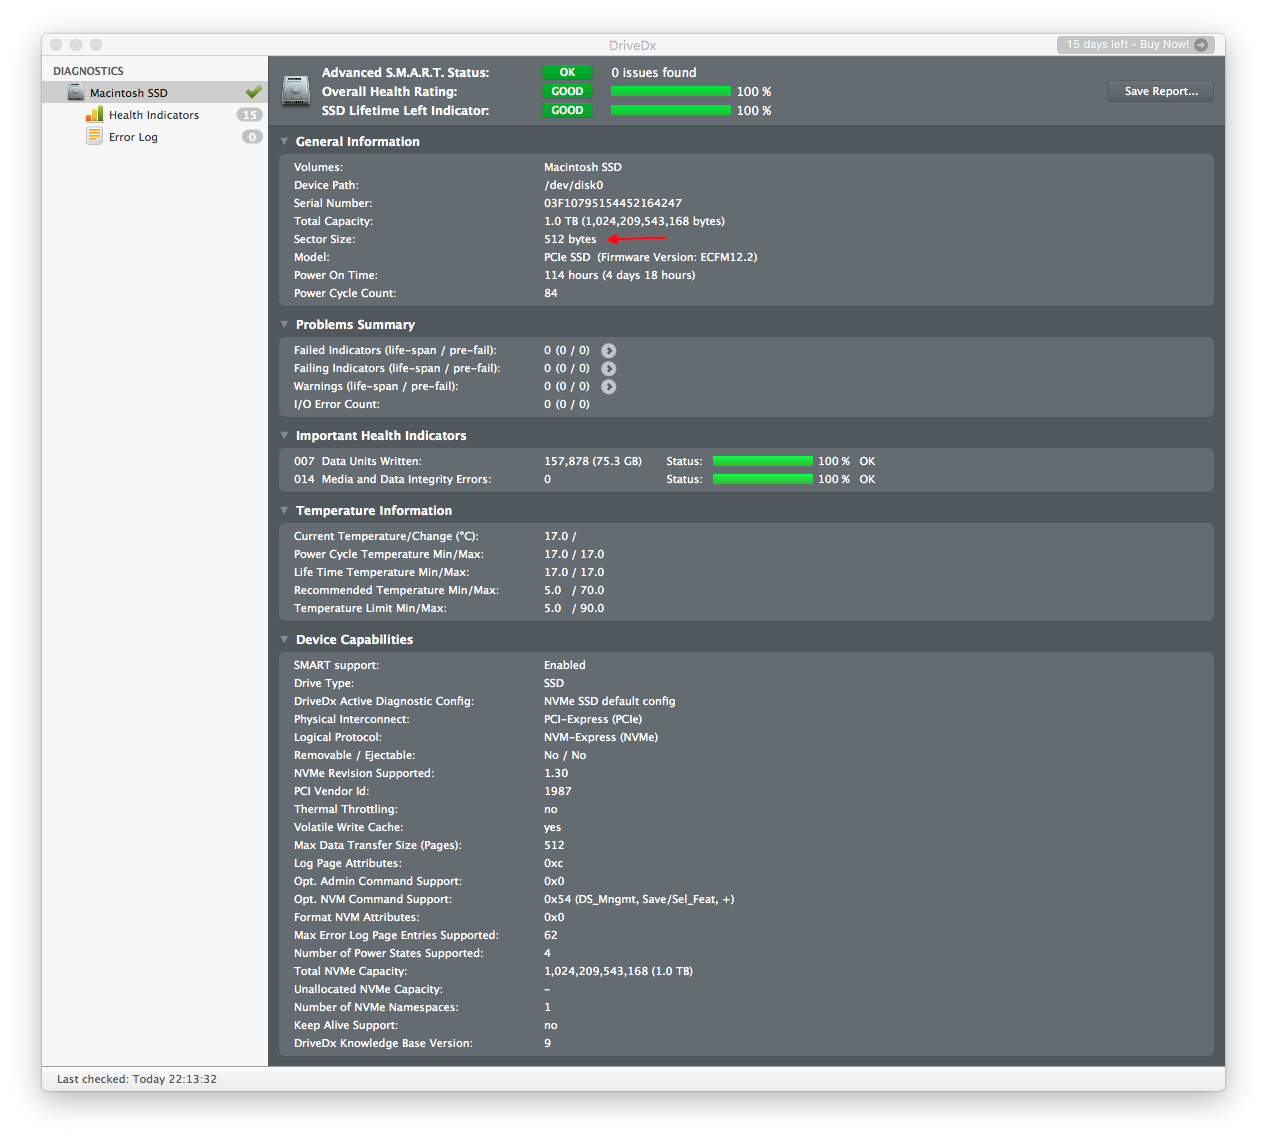The height and width of the screenshot is (1141, 1267).
Task: Collapse the Device Capabilities section
Action: [x=284, y=640]
